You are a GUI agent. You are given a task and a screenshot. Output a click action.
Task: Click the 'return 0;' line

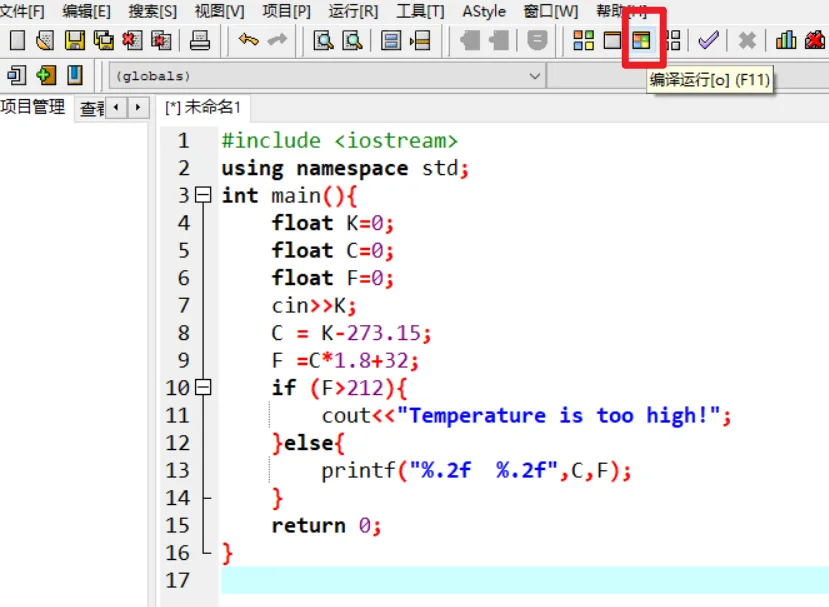[x=326, y=526]
